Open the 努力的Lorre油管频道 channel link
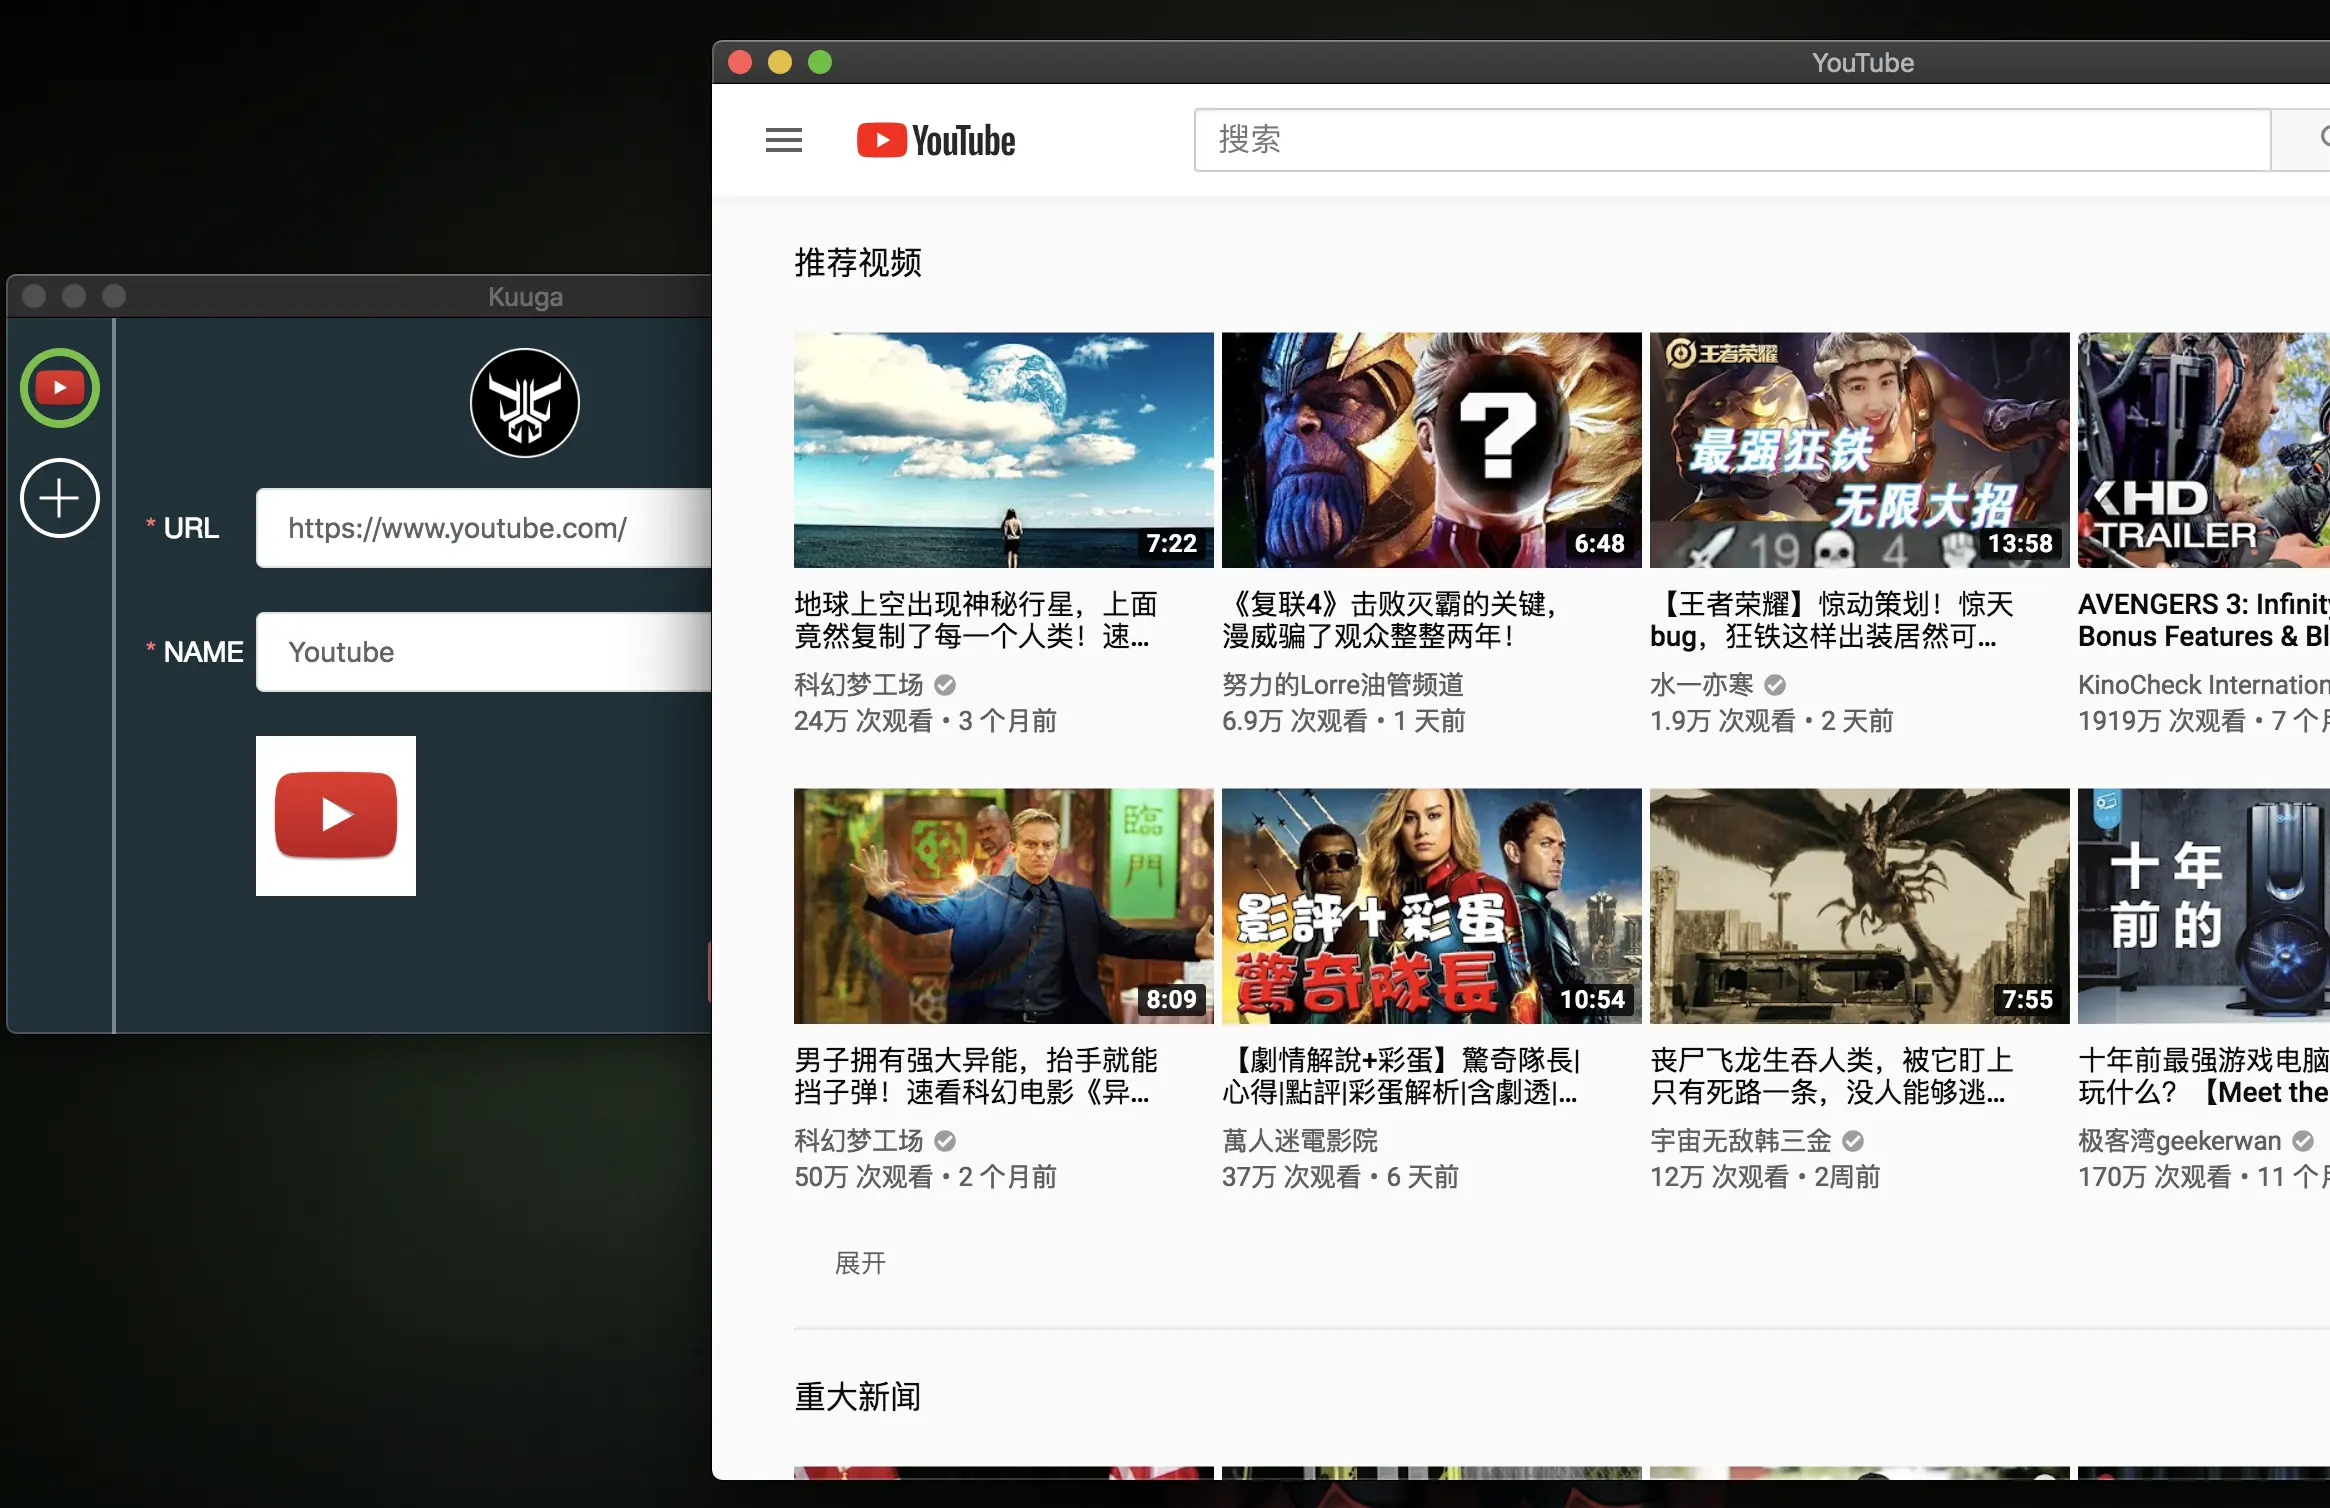 (1342, 685)
